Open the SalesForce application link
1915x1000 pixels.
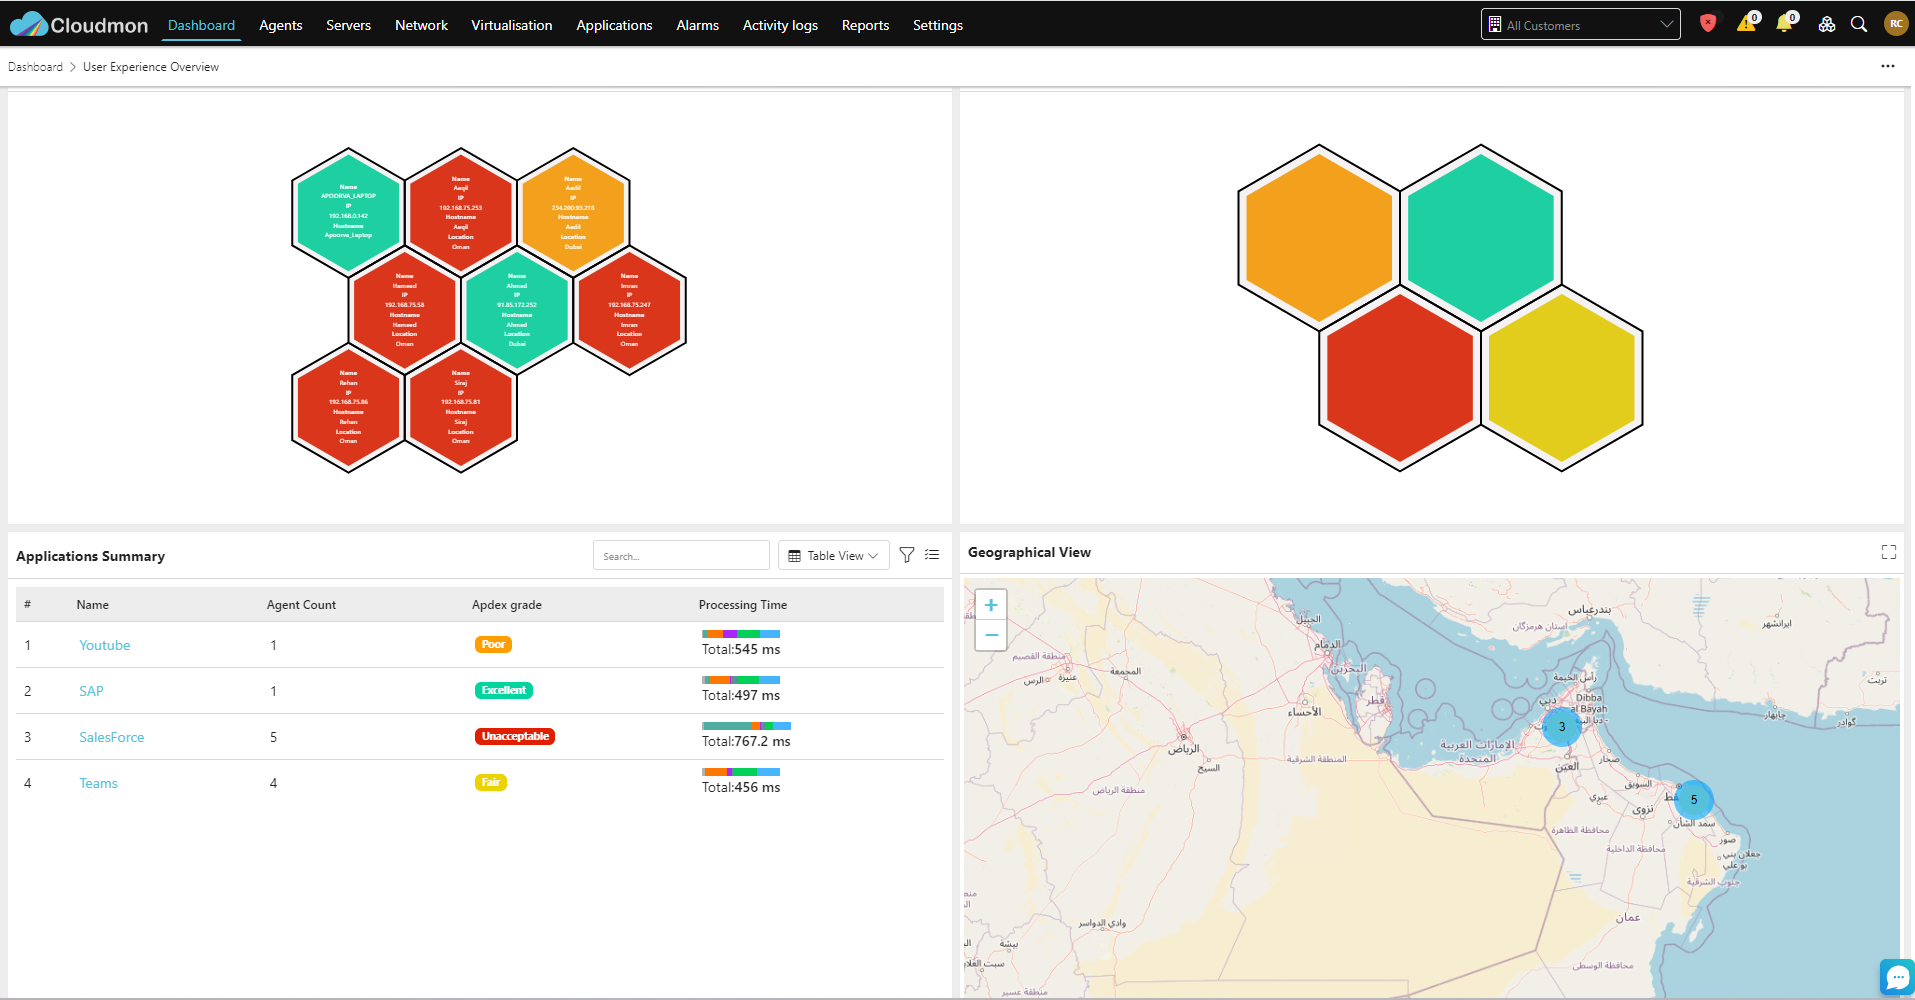pos(112,737)
